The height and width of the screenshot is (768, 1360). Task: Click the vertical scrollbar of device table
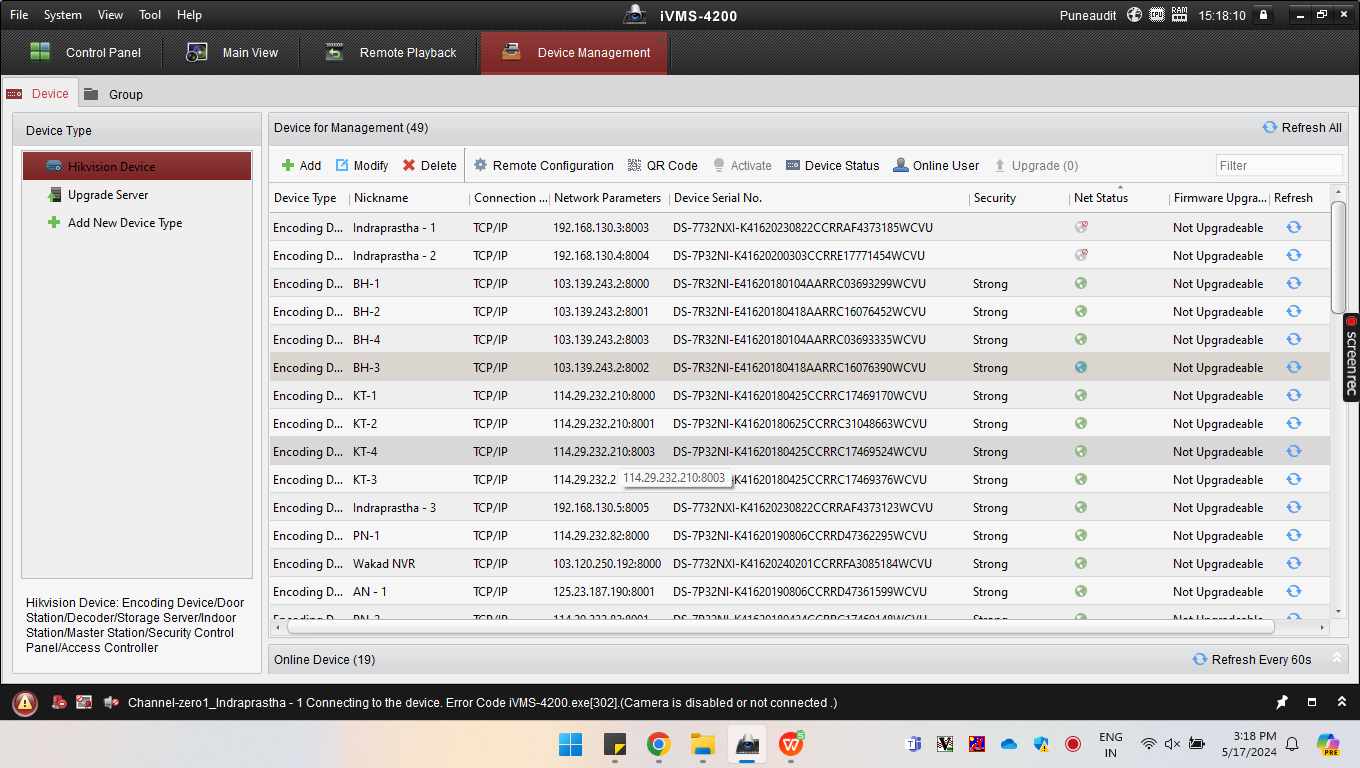click(1339, 257)
